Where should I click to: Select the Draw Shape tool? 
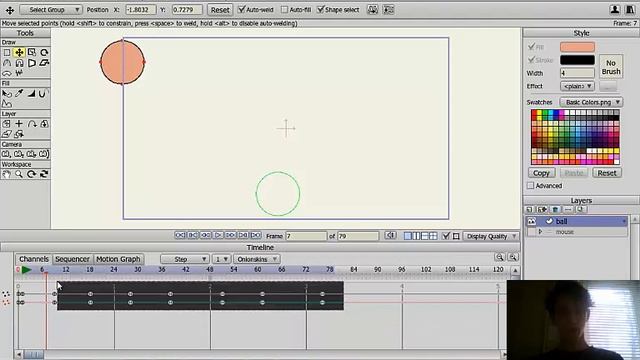point(31,63)
